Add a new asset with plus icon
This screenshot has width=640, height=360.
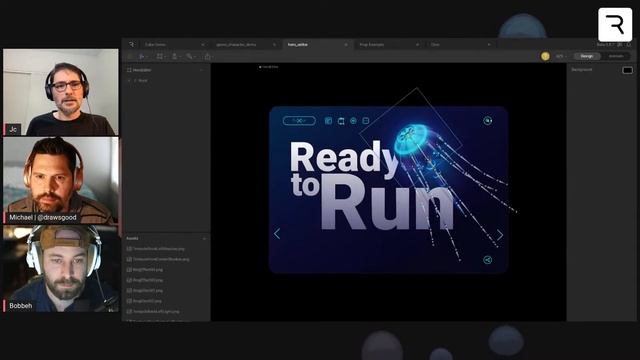coord(204,238)
